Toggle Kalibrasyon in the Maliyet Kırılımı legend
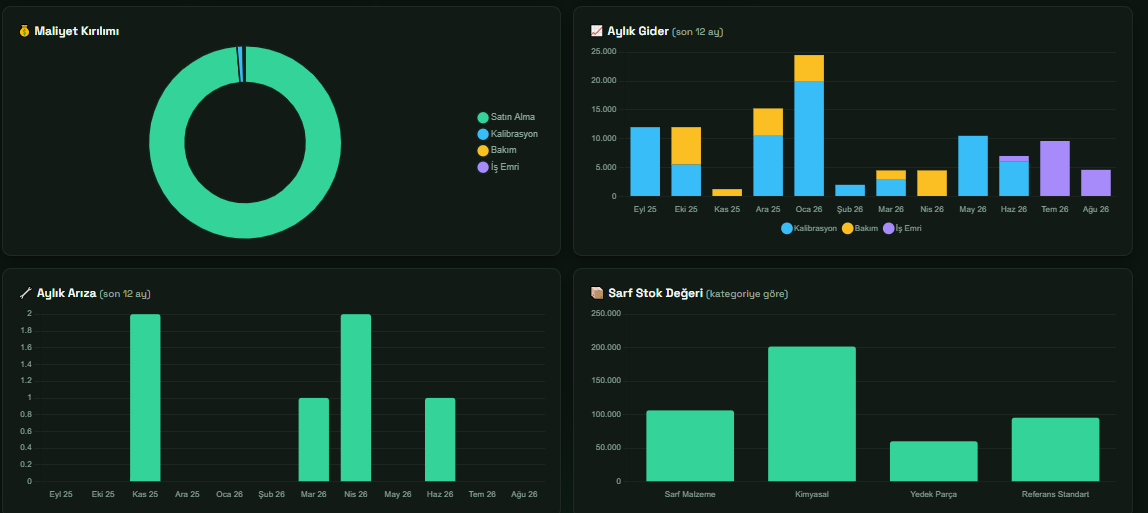 [x=507, y=134]
